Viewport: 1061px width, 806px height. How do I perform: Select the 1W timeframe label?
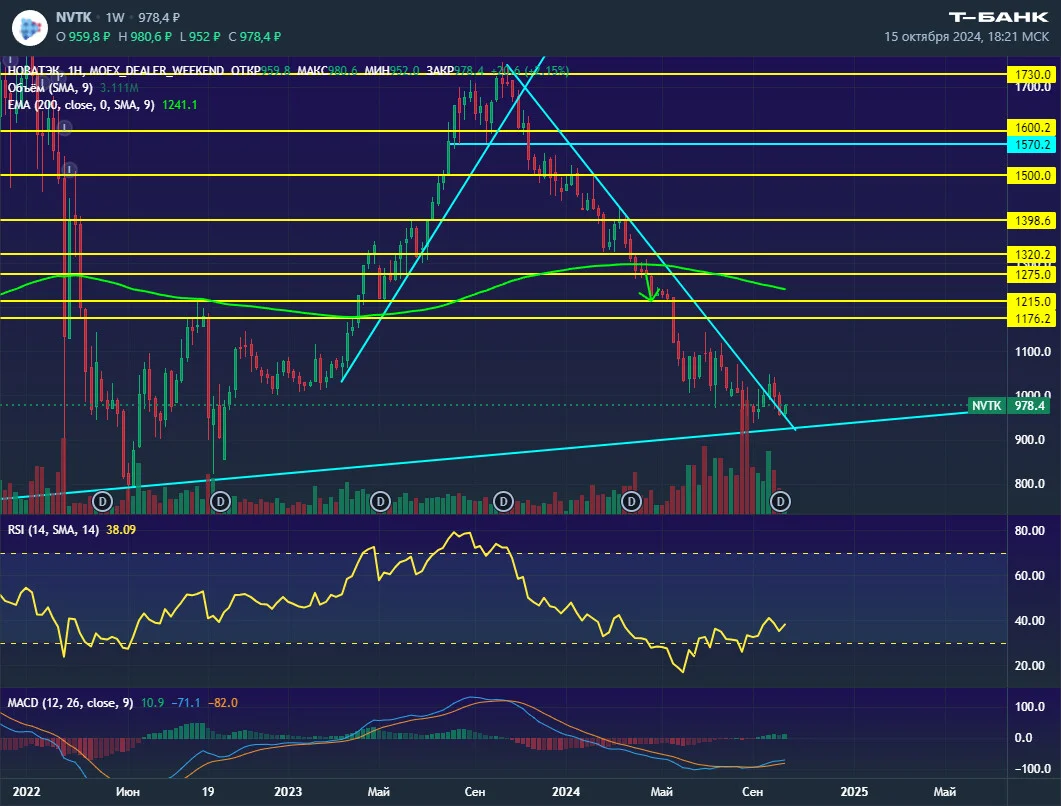(115, 18)
